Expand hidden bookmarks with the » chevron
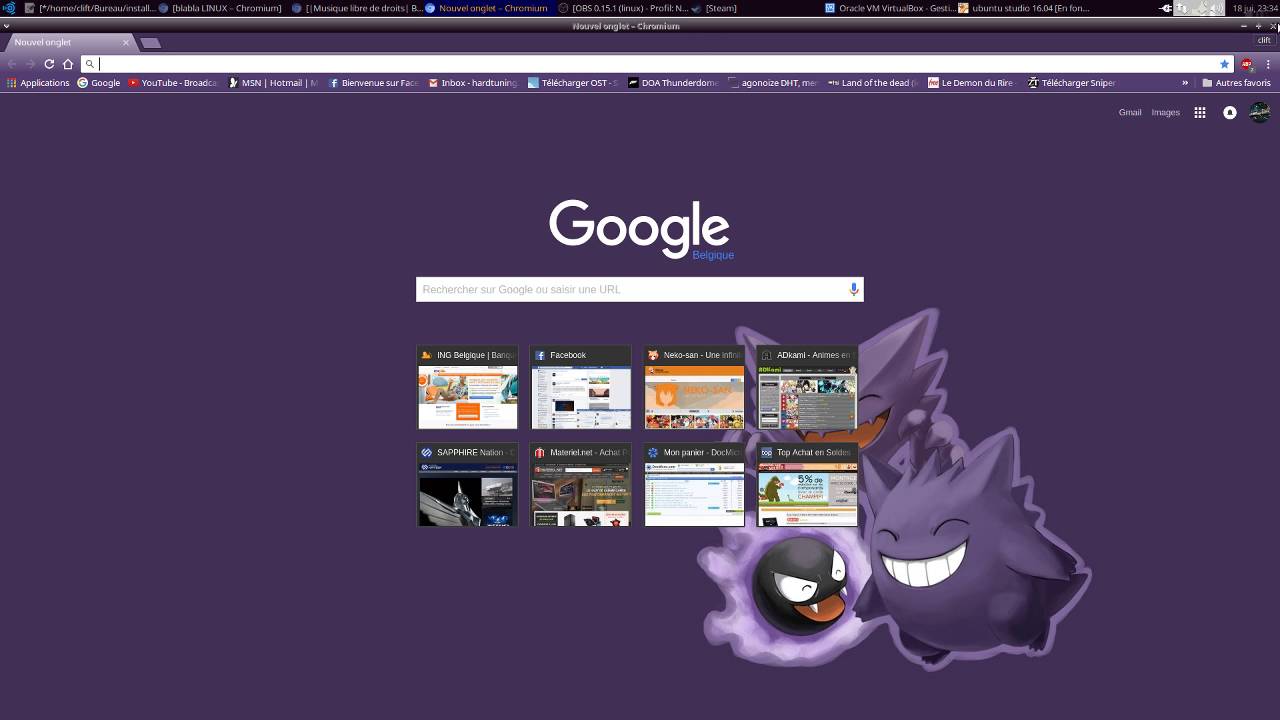This screenshot has width=1280, height=720. coord(1185,83)
